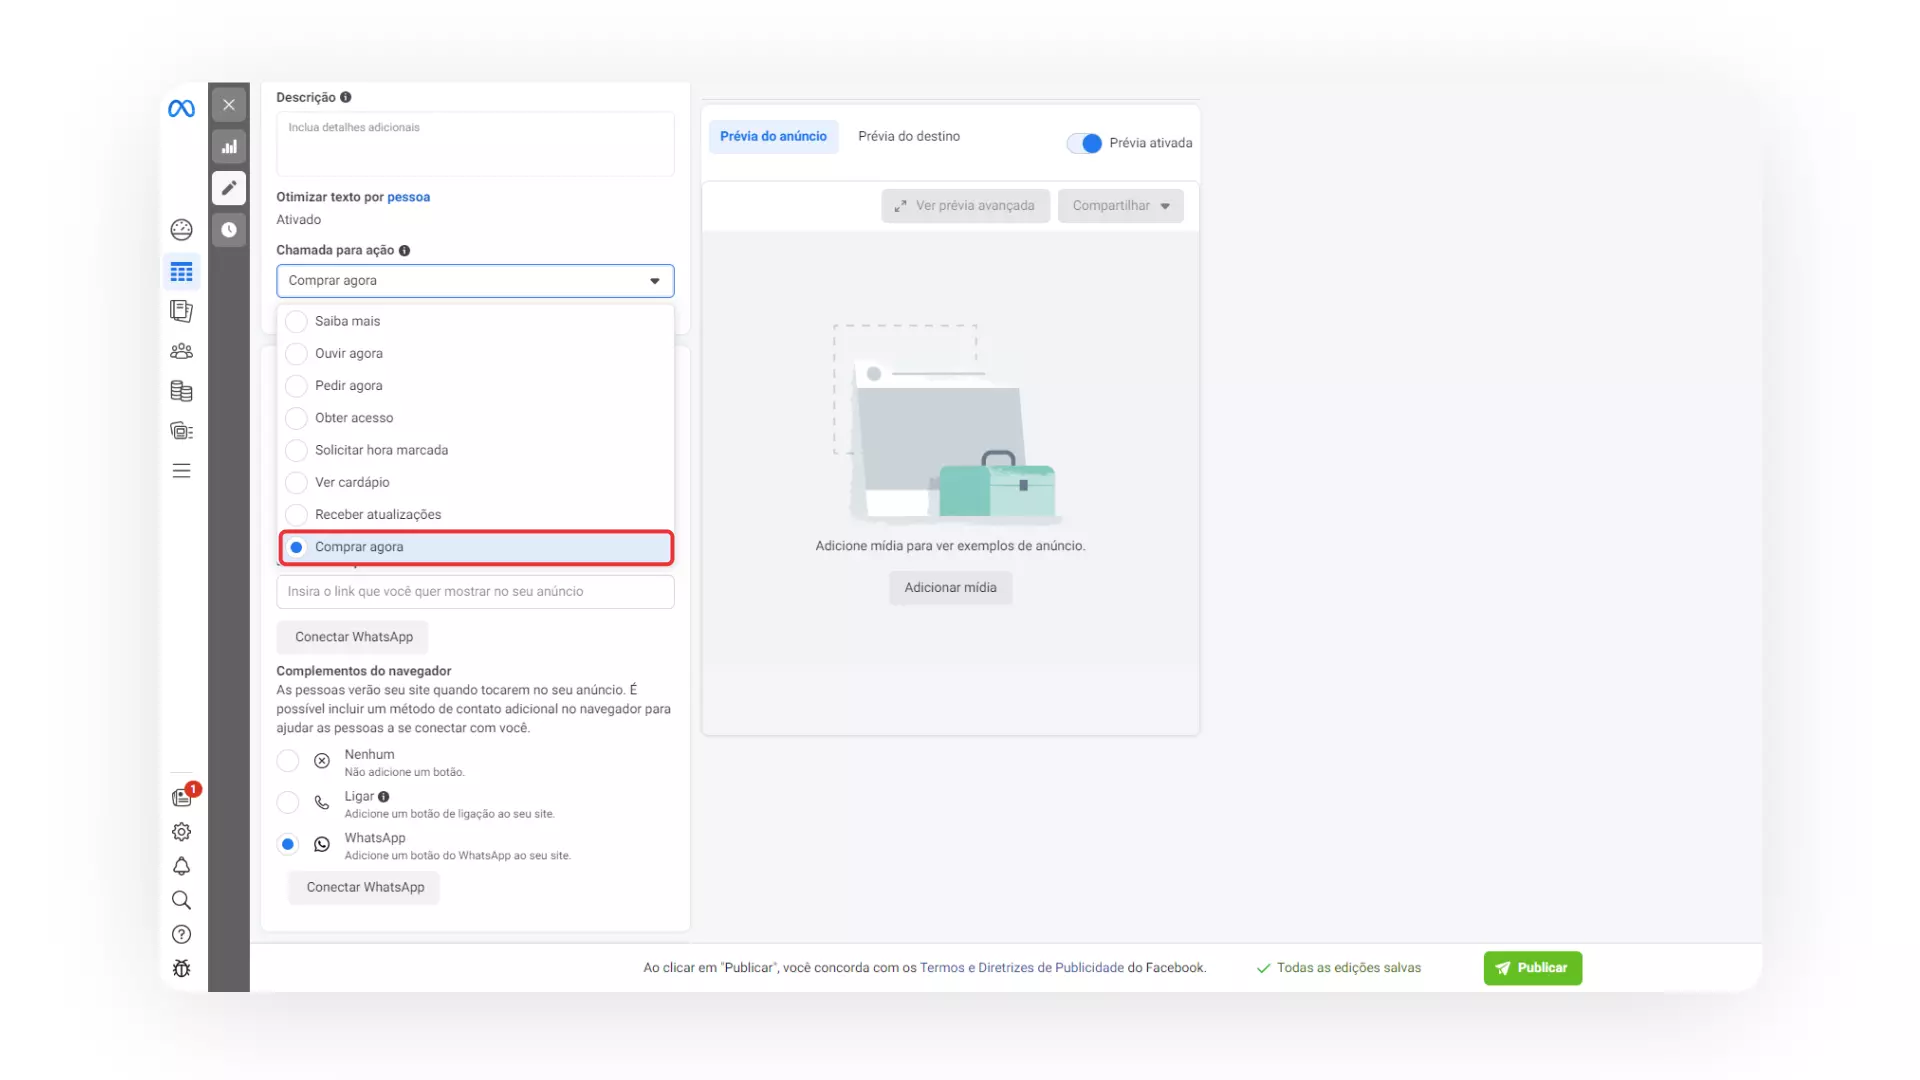
Task: Open the Audiences people icon
Action: (181, 351)
